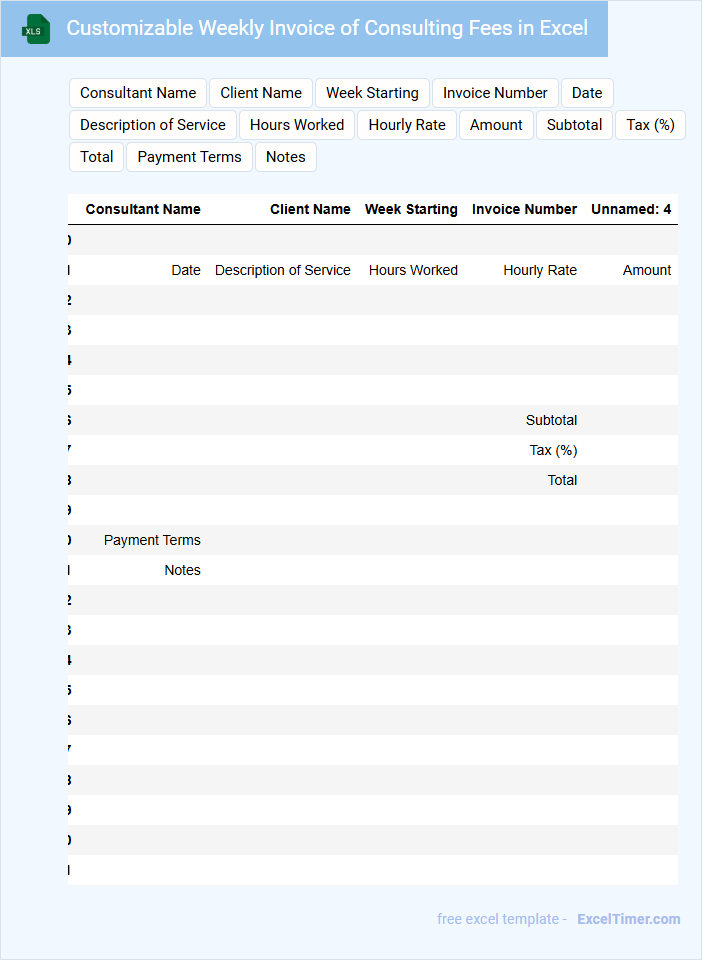Click the Notes cell in the table
This screenshot has height=960, width=702.
coord(182,570)
